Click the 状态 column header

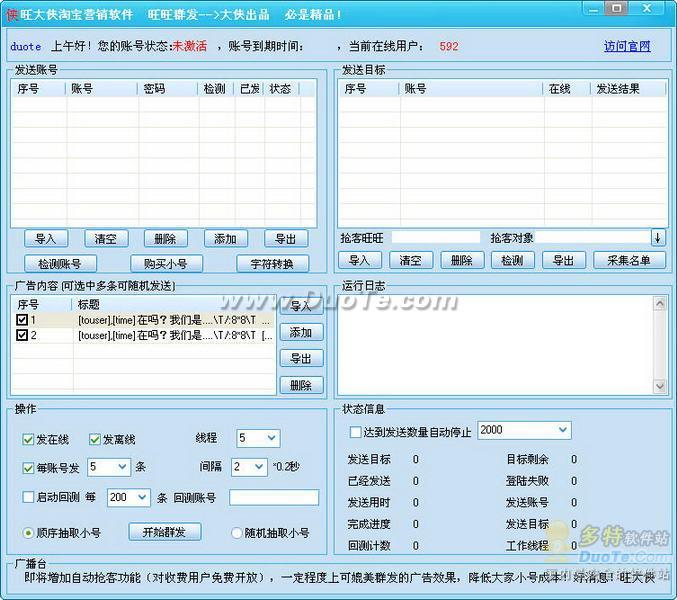click(x=281, y=89)
